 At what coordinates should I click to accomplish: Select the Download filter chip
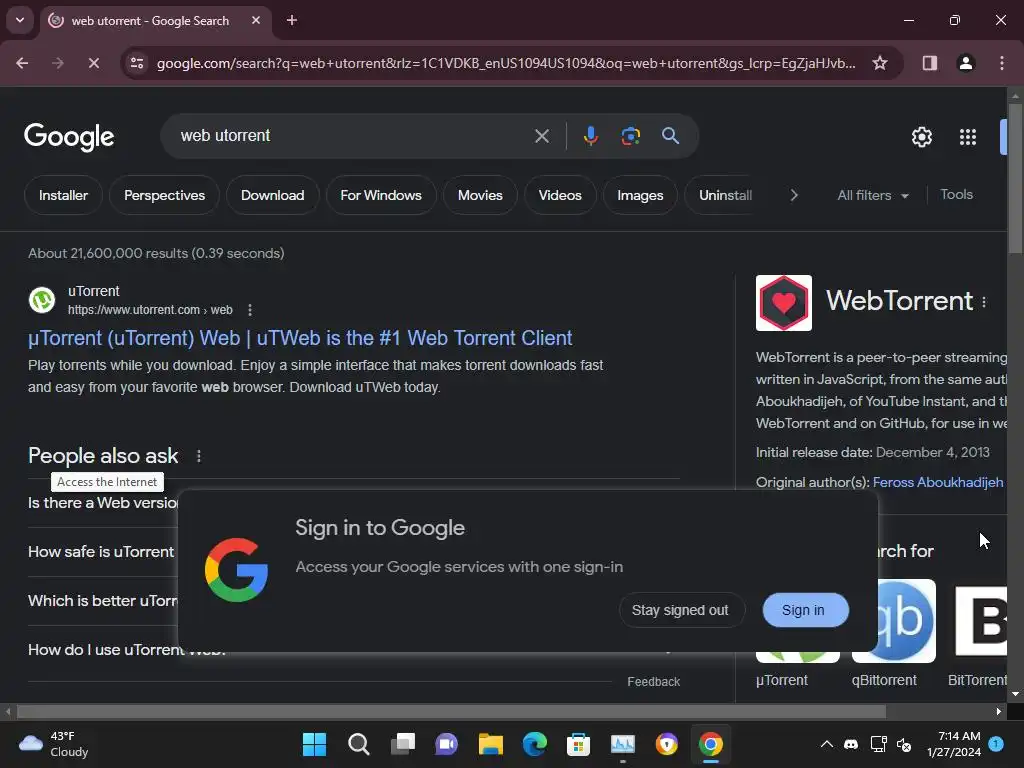[x=272, y=195]
